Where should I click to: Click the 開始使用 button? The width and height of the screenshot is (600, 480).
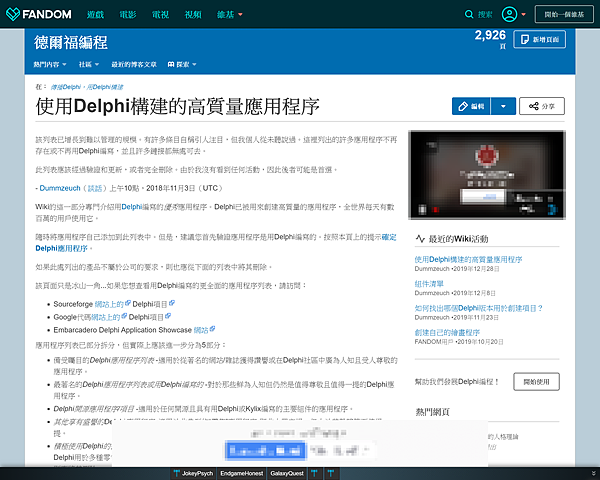coord(536,382)
